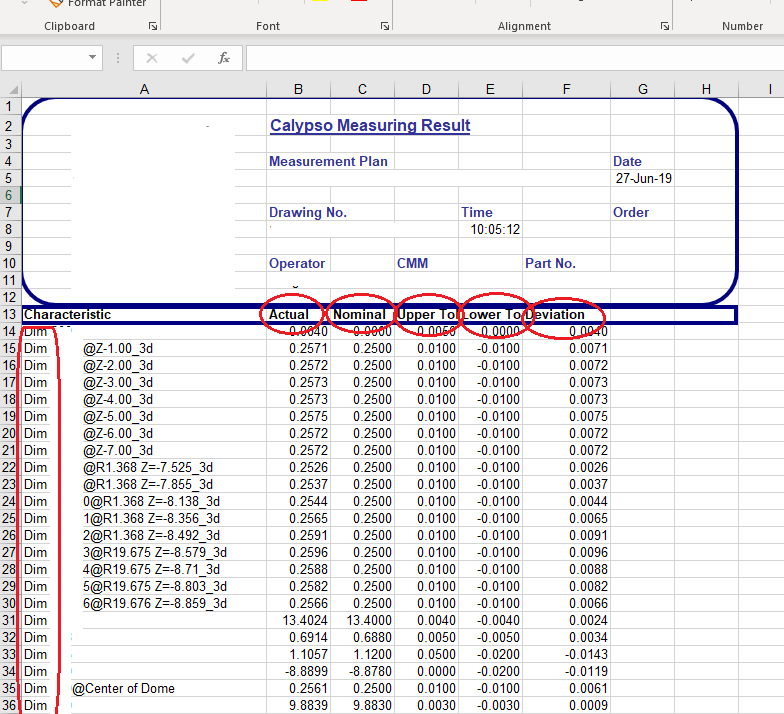Screen dimensions: 784x714
Task: Click the Operator label cell
Action: [x=297, y=264]
